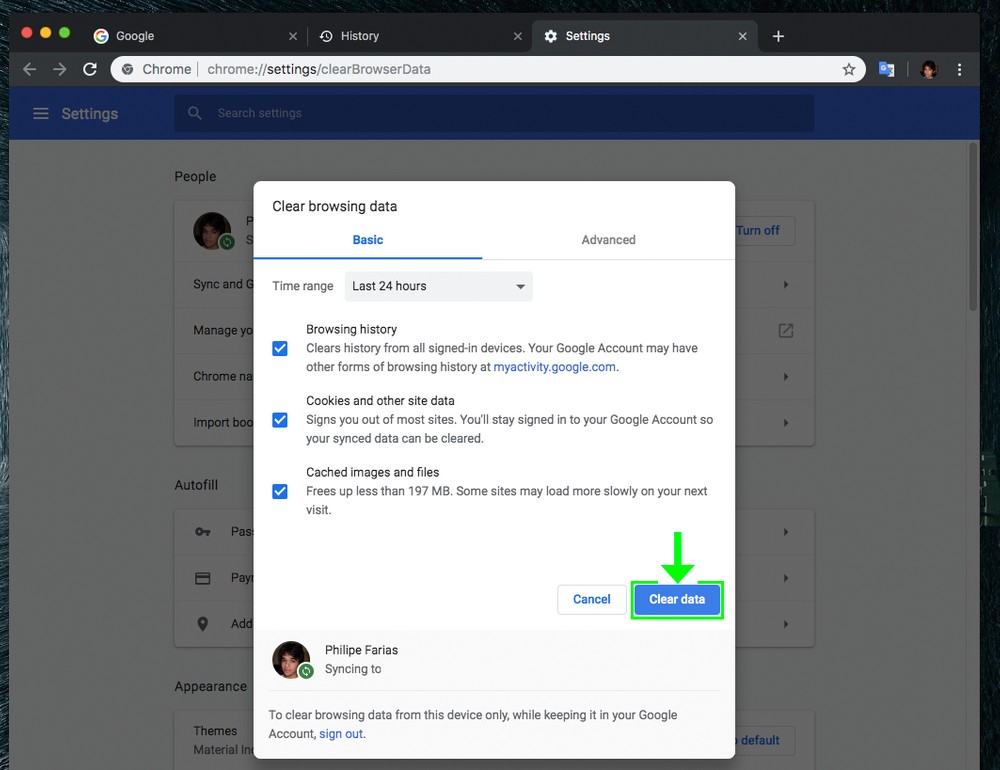Switch to the Advanced tab
This screenshot has height=770, width=1000.
(608, 240)
